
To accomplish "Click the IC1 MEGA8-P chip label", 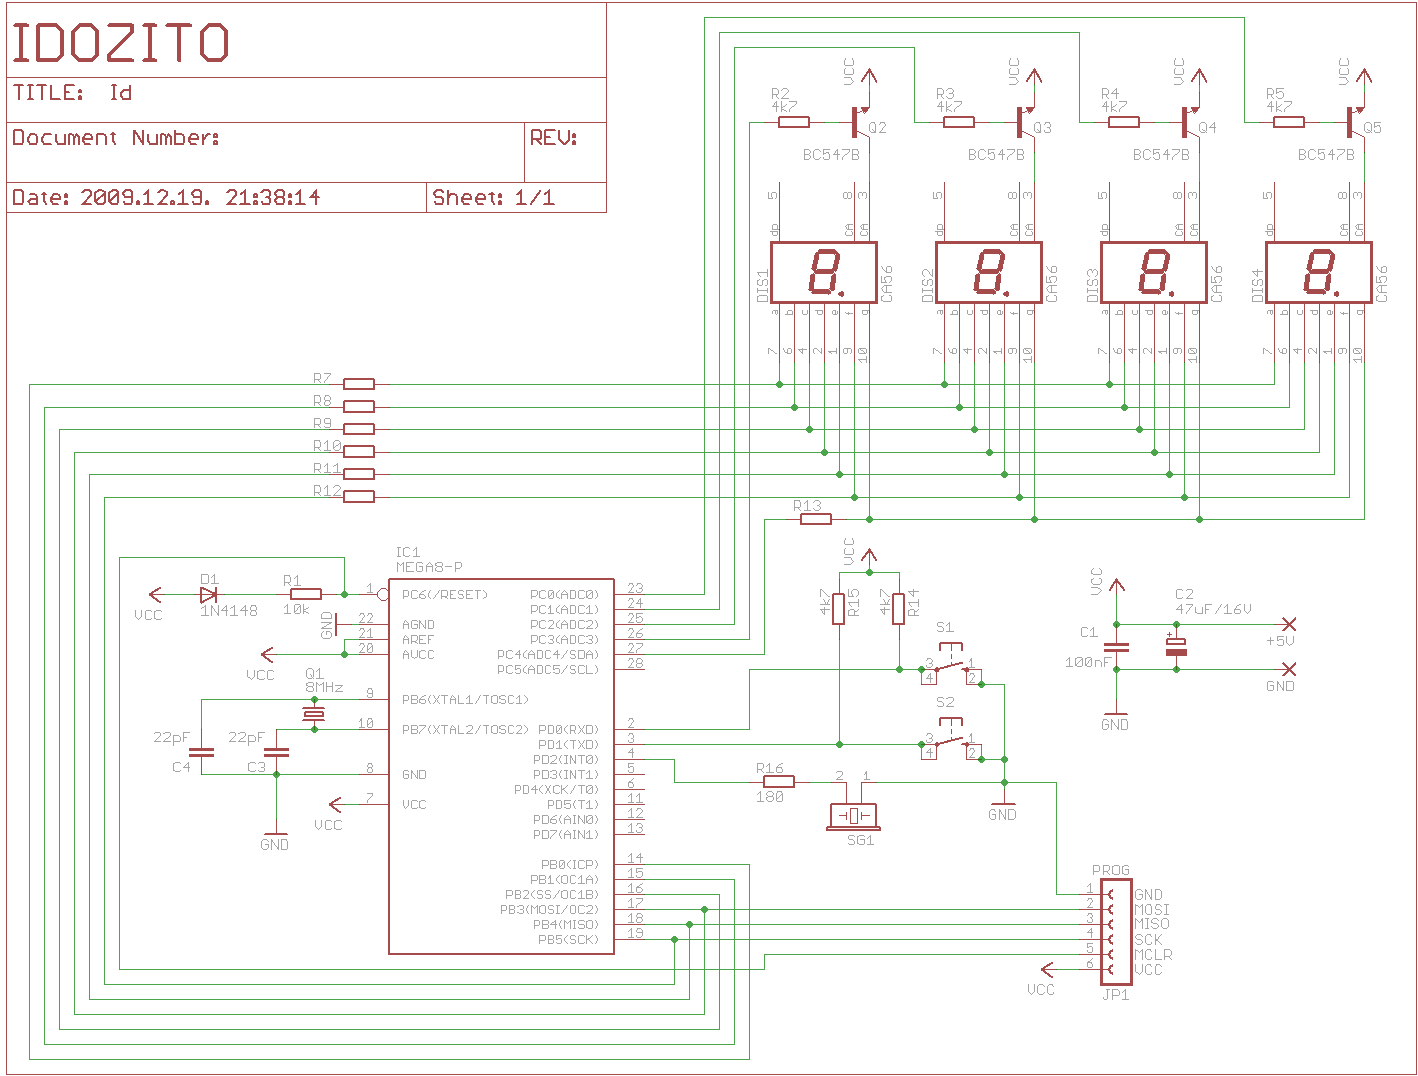I will click(x=429, y=560).
